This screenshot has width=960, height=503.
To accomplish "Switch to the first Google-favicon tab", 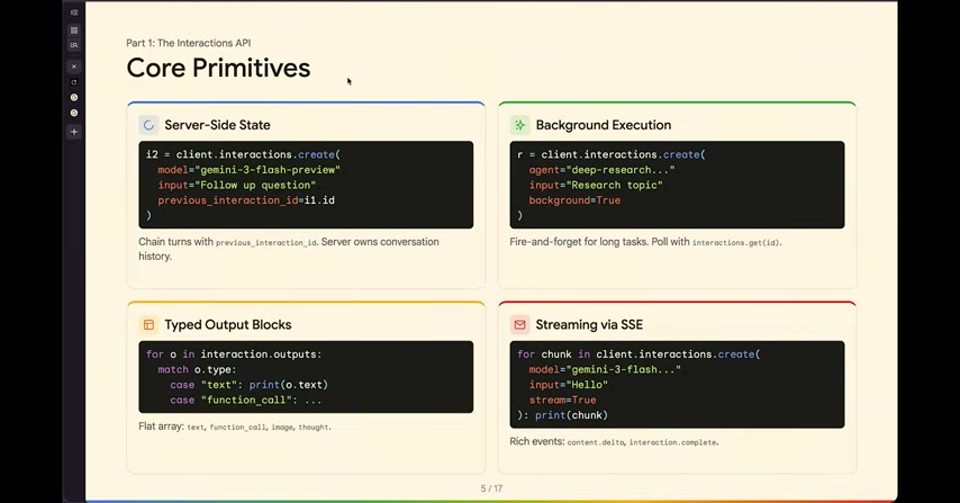I will [74, 97].
